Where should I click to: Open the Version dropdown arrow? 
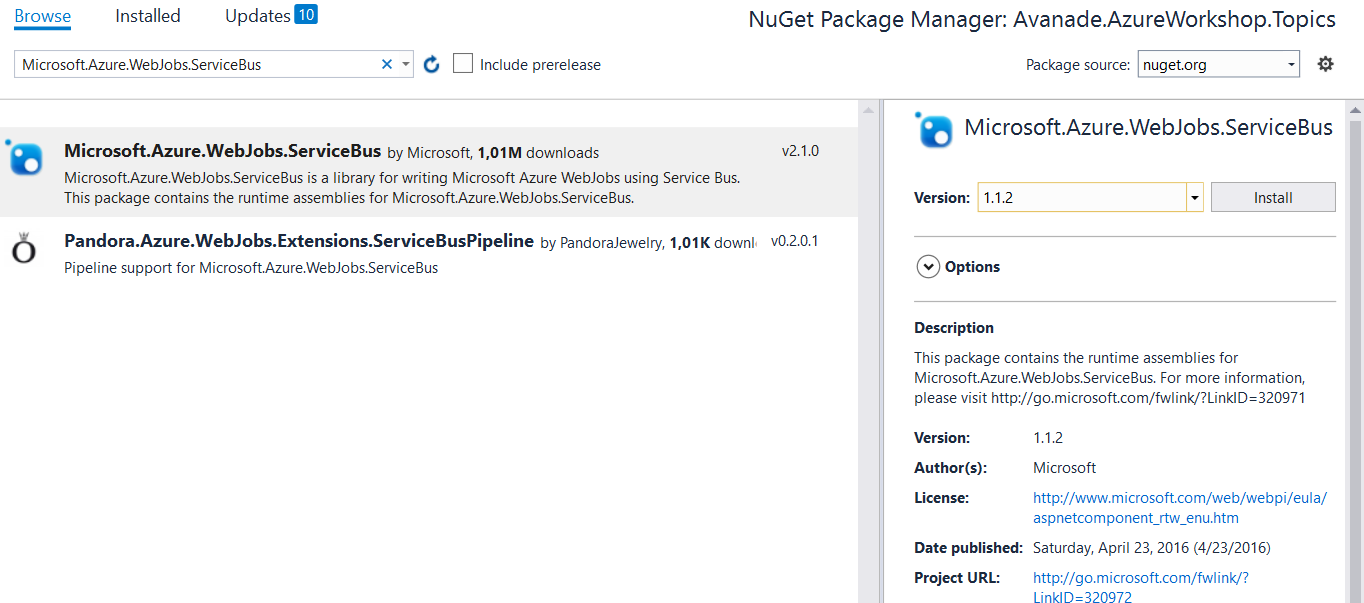click(x=1194, y=198)
